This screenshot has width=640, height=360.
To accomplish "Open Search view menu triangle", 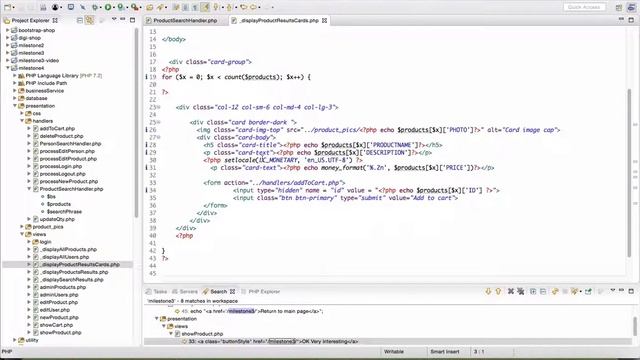I will point(613,290).
